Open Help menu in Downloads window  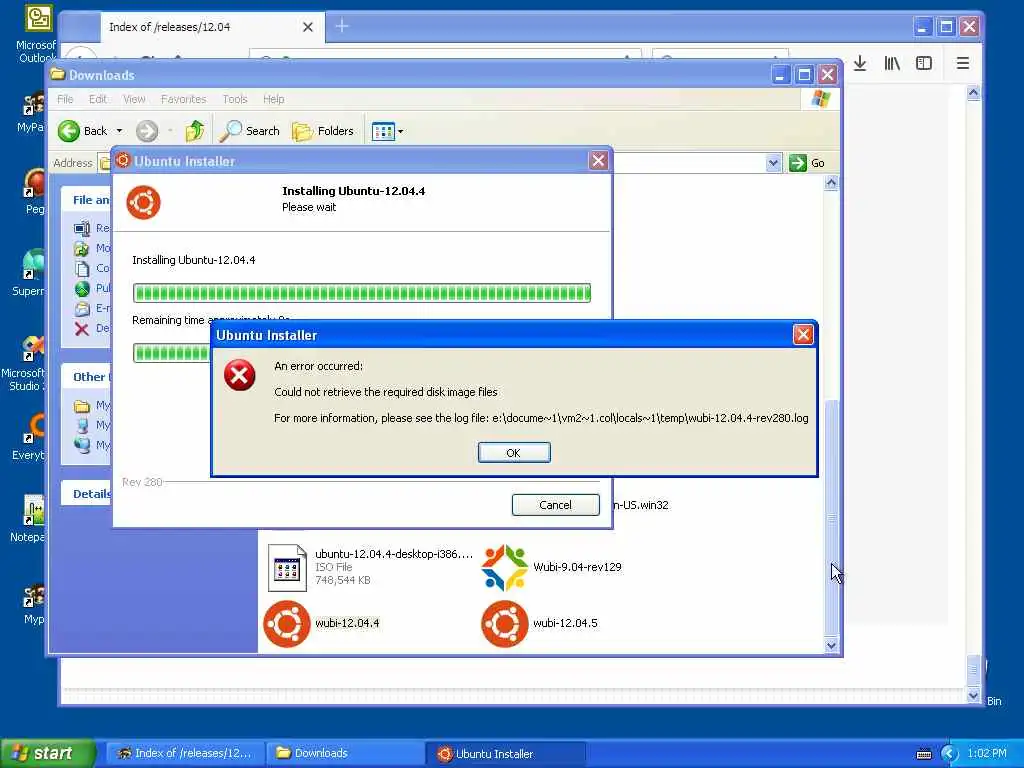point(274,99)
